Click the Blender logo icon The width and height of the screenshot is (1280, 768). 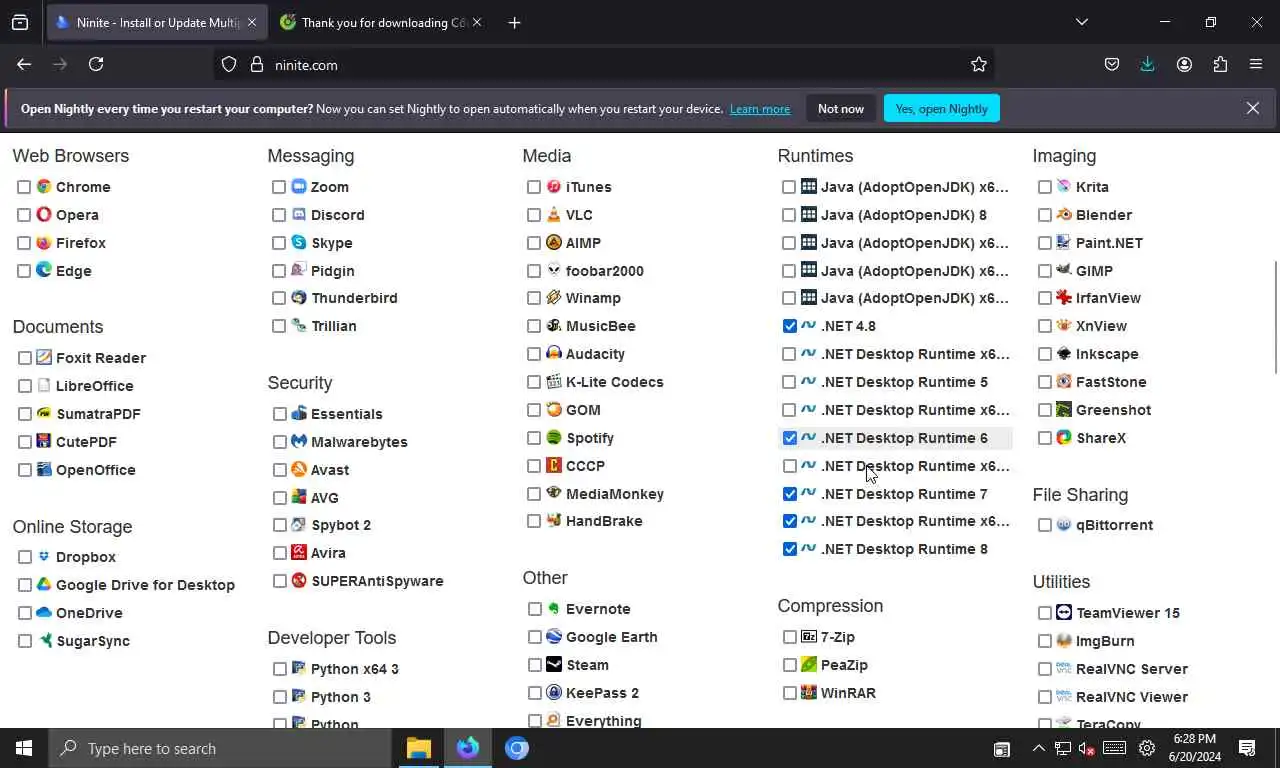(x=1064, y=215)
